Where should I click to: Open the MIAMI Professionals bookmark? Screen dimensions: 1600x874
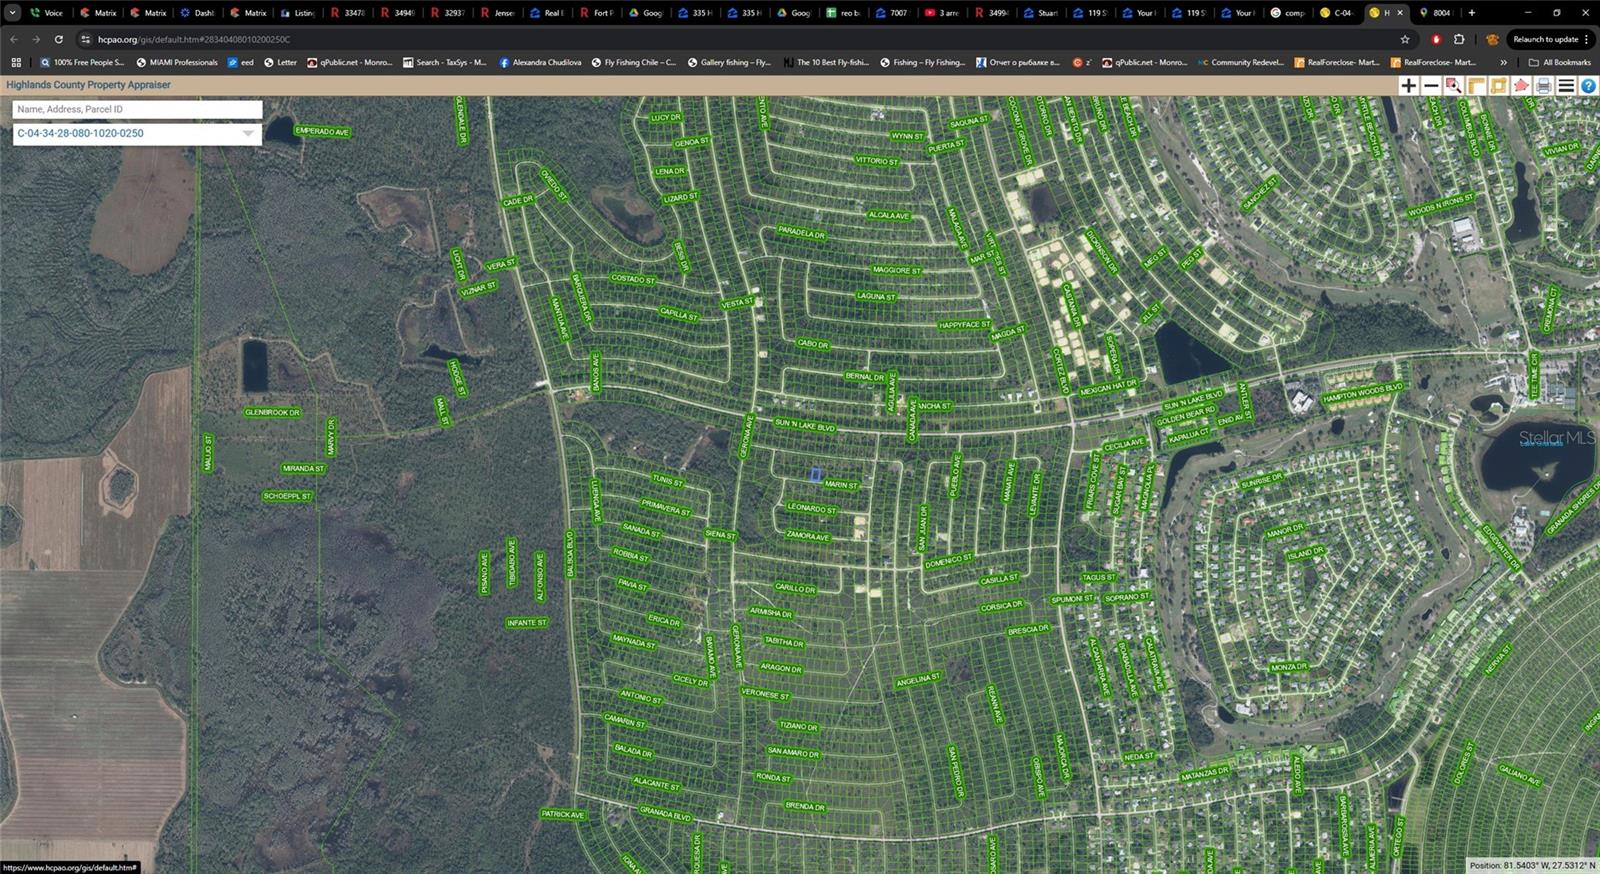pyautogui.click(x=176, y=62)
